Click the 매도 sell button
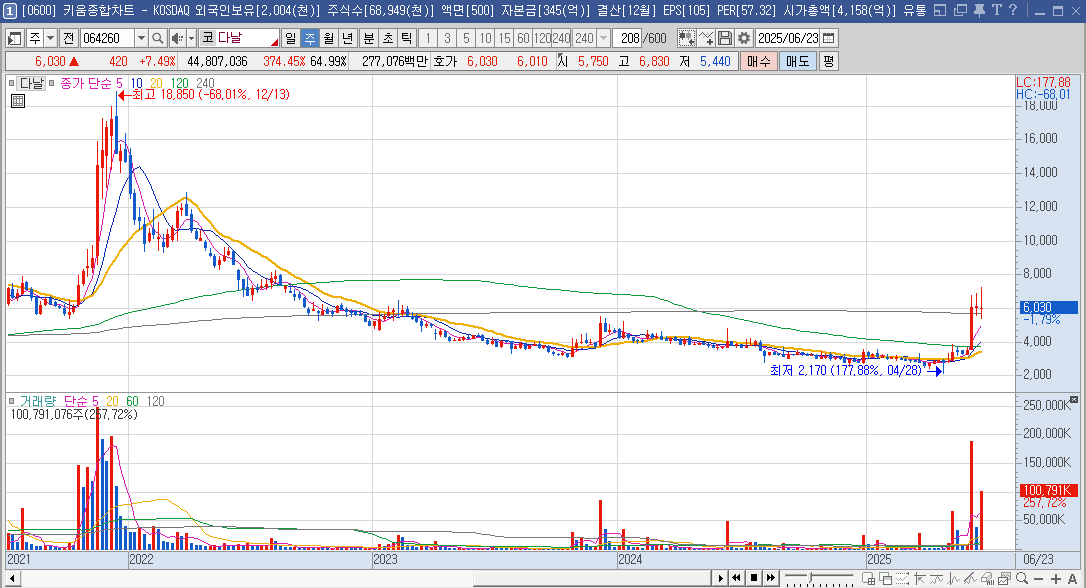Image resolution: width=1086 pixels, height=588 pixels. point(797,61)
